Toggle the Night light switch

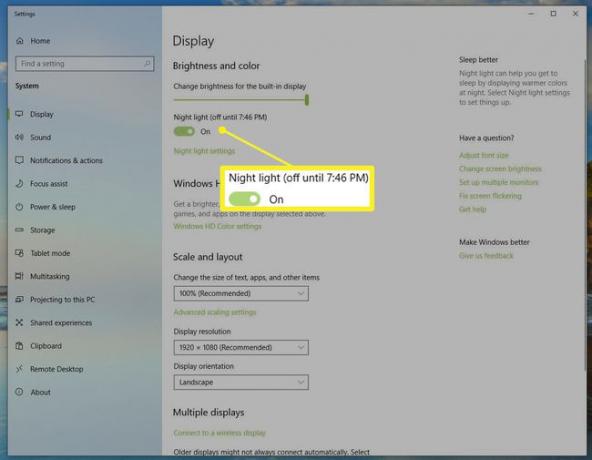(184, 131)
